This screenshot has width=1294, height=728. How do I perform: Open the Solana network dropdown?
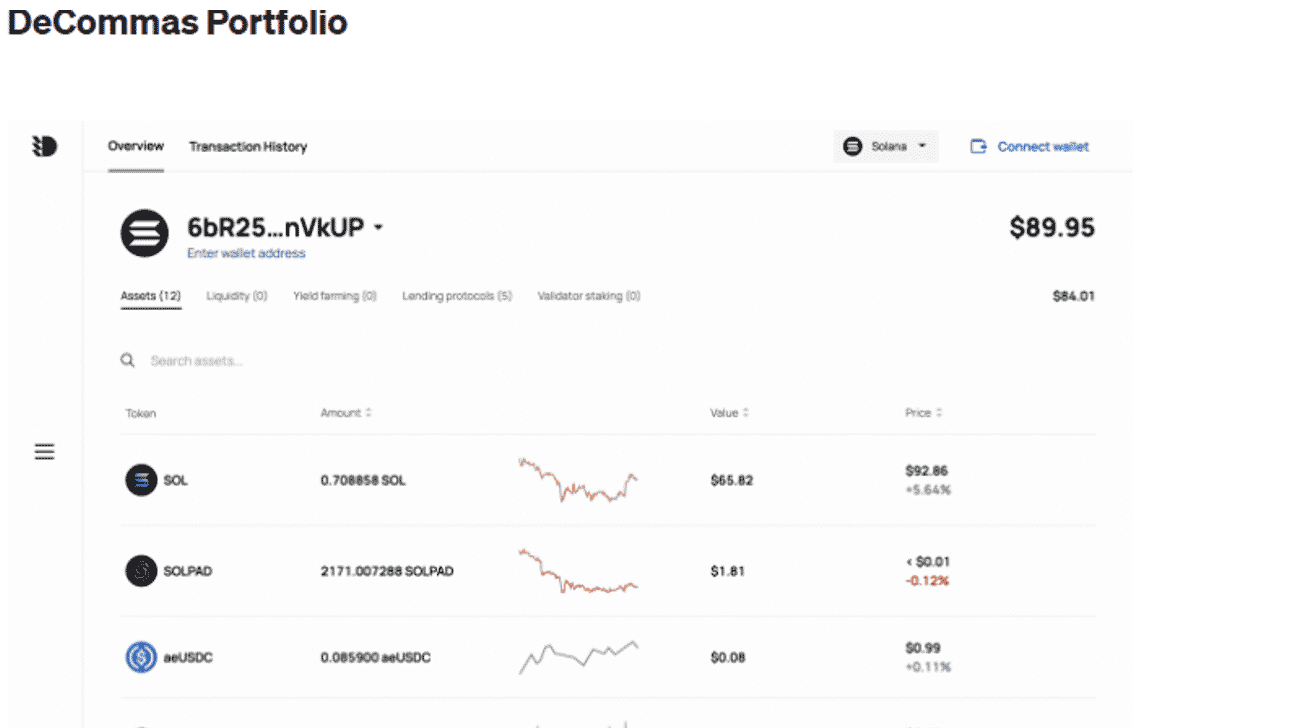(886, 146)
